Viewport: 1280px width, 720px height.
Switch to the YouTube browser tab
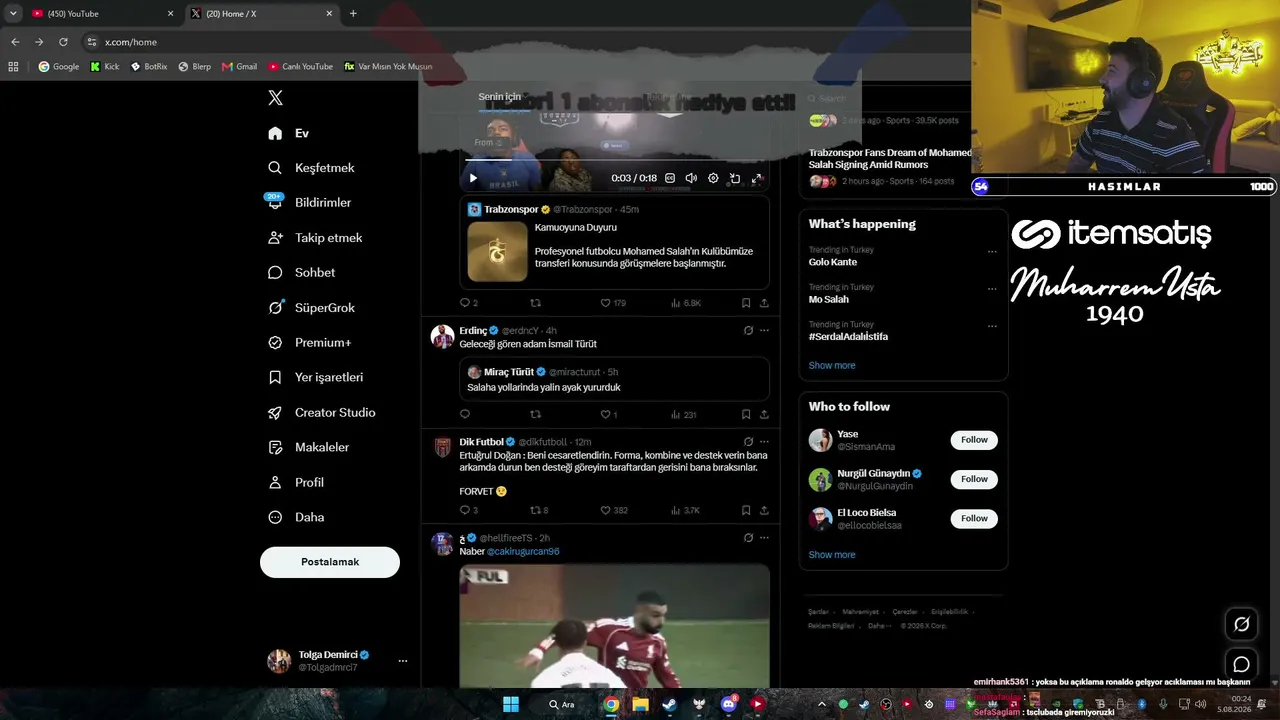coord(102,14)
